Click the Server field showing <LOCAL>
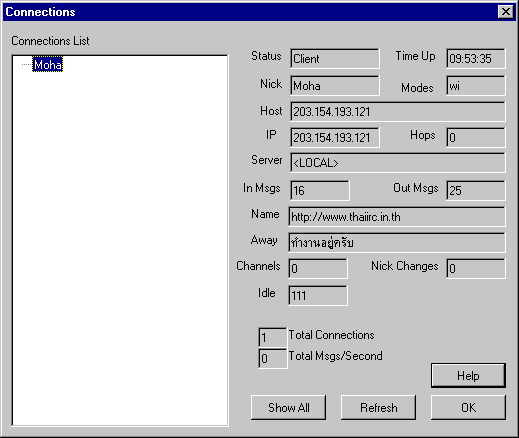This screenshot has width=519, height=438. [x=398, y=163]
